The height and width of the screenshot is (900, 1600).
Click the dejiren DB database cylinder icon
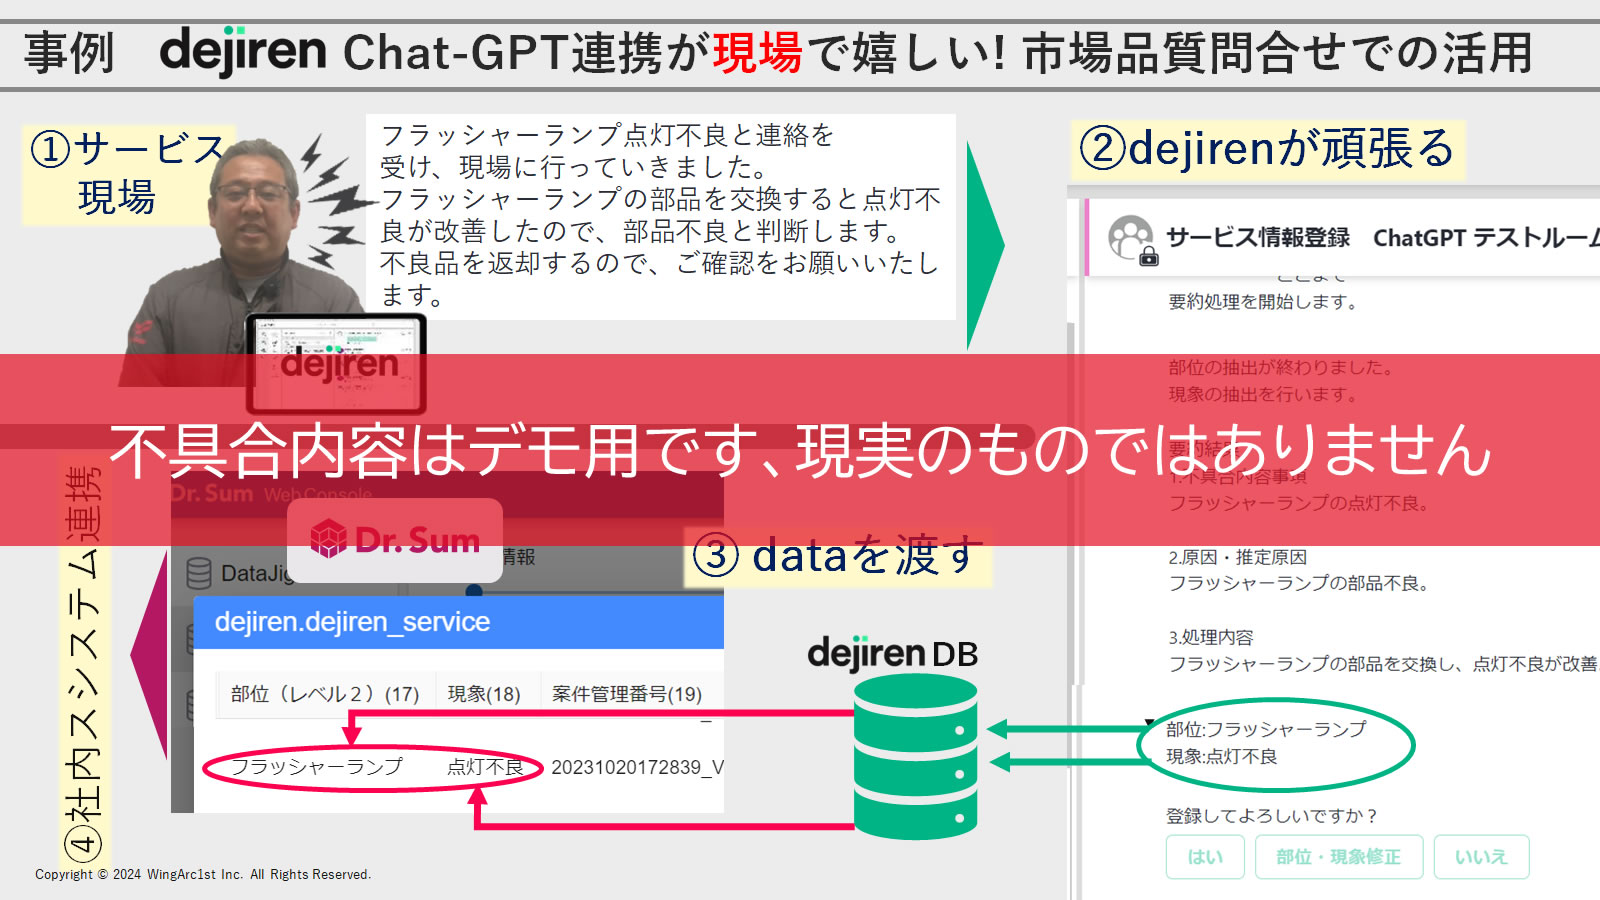(x=915, y=756)
